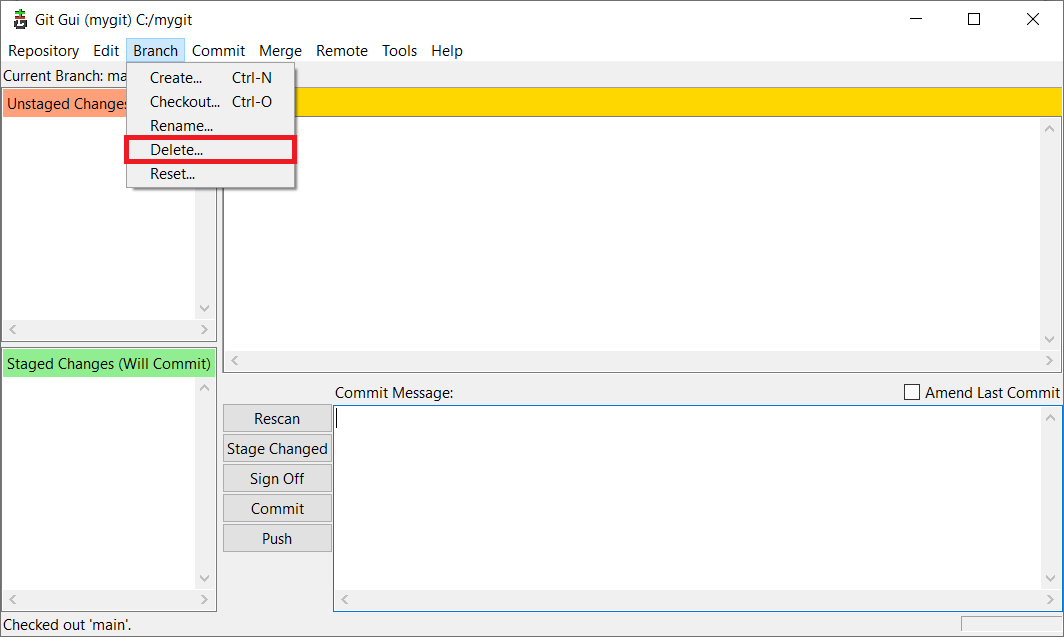The width and height of the screenshot is (1064, 637).
Task: Choose Create... in the Branch menu
Action: [176, 78]
